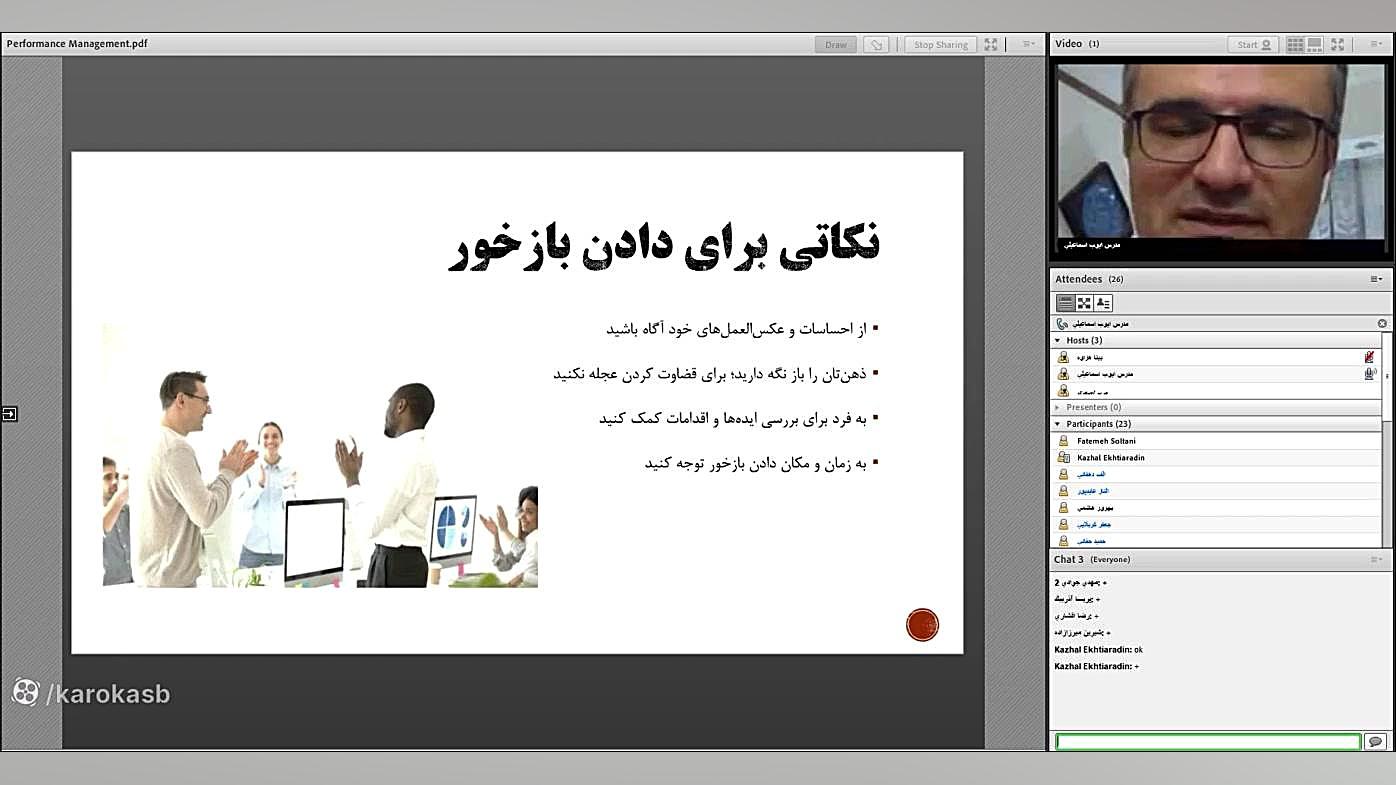Image resolution: width=1396 pixels, height=785 pixels.
Task: Select Attendees breakout room view icon
Action: click(x=1084, y=303)
